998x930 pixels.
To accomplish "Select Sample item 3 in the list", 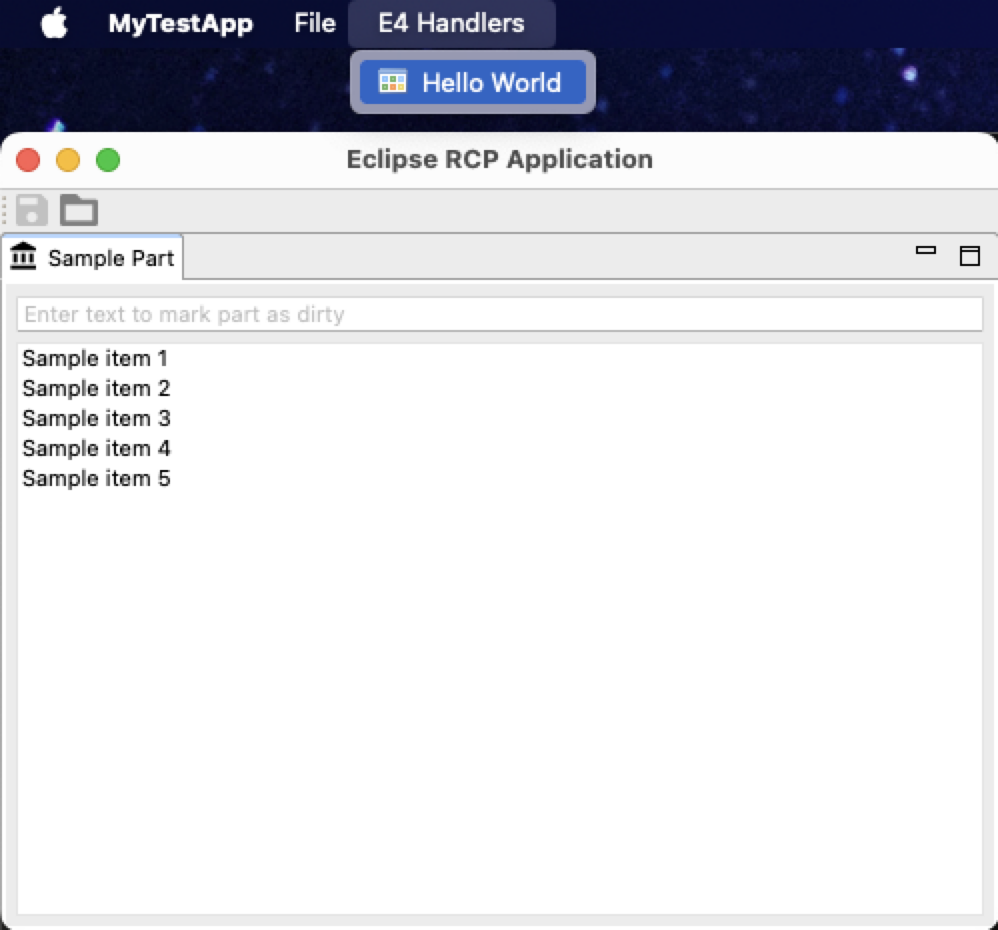I will click(500, 418).
